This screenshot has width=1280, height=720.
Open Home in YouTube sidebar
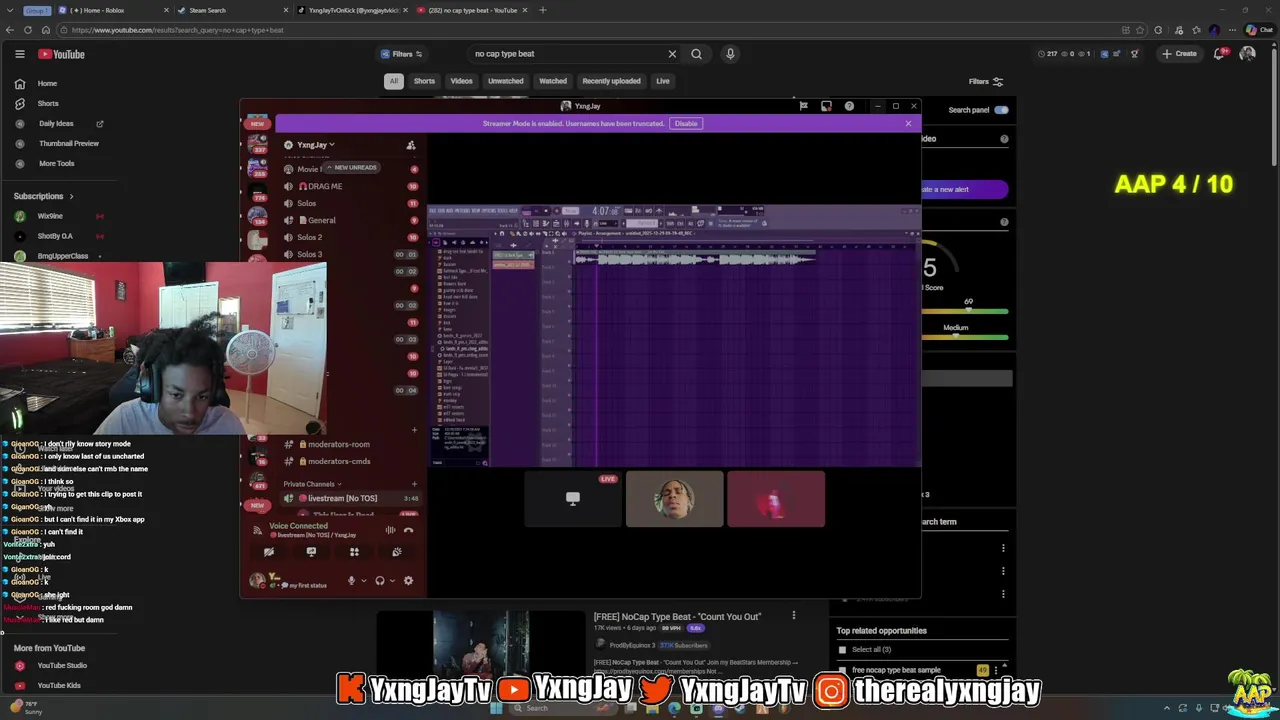[48, 84]
